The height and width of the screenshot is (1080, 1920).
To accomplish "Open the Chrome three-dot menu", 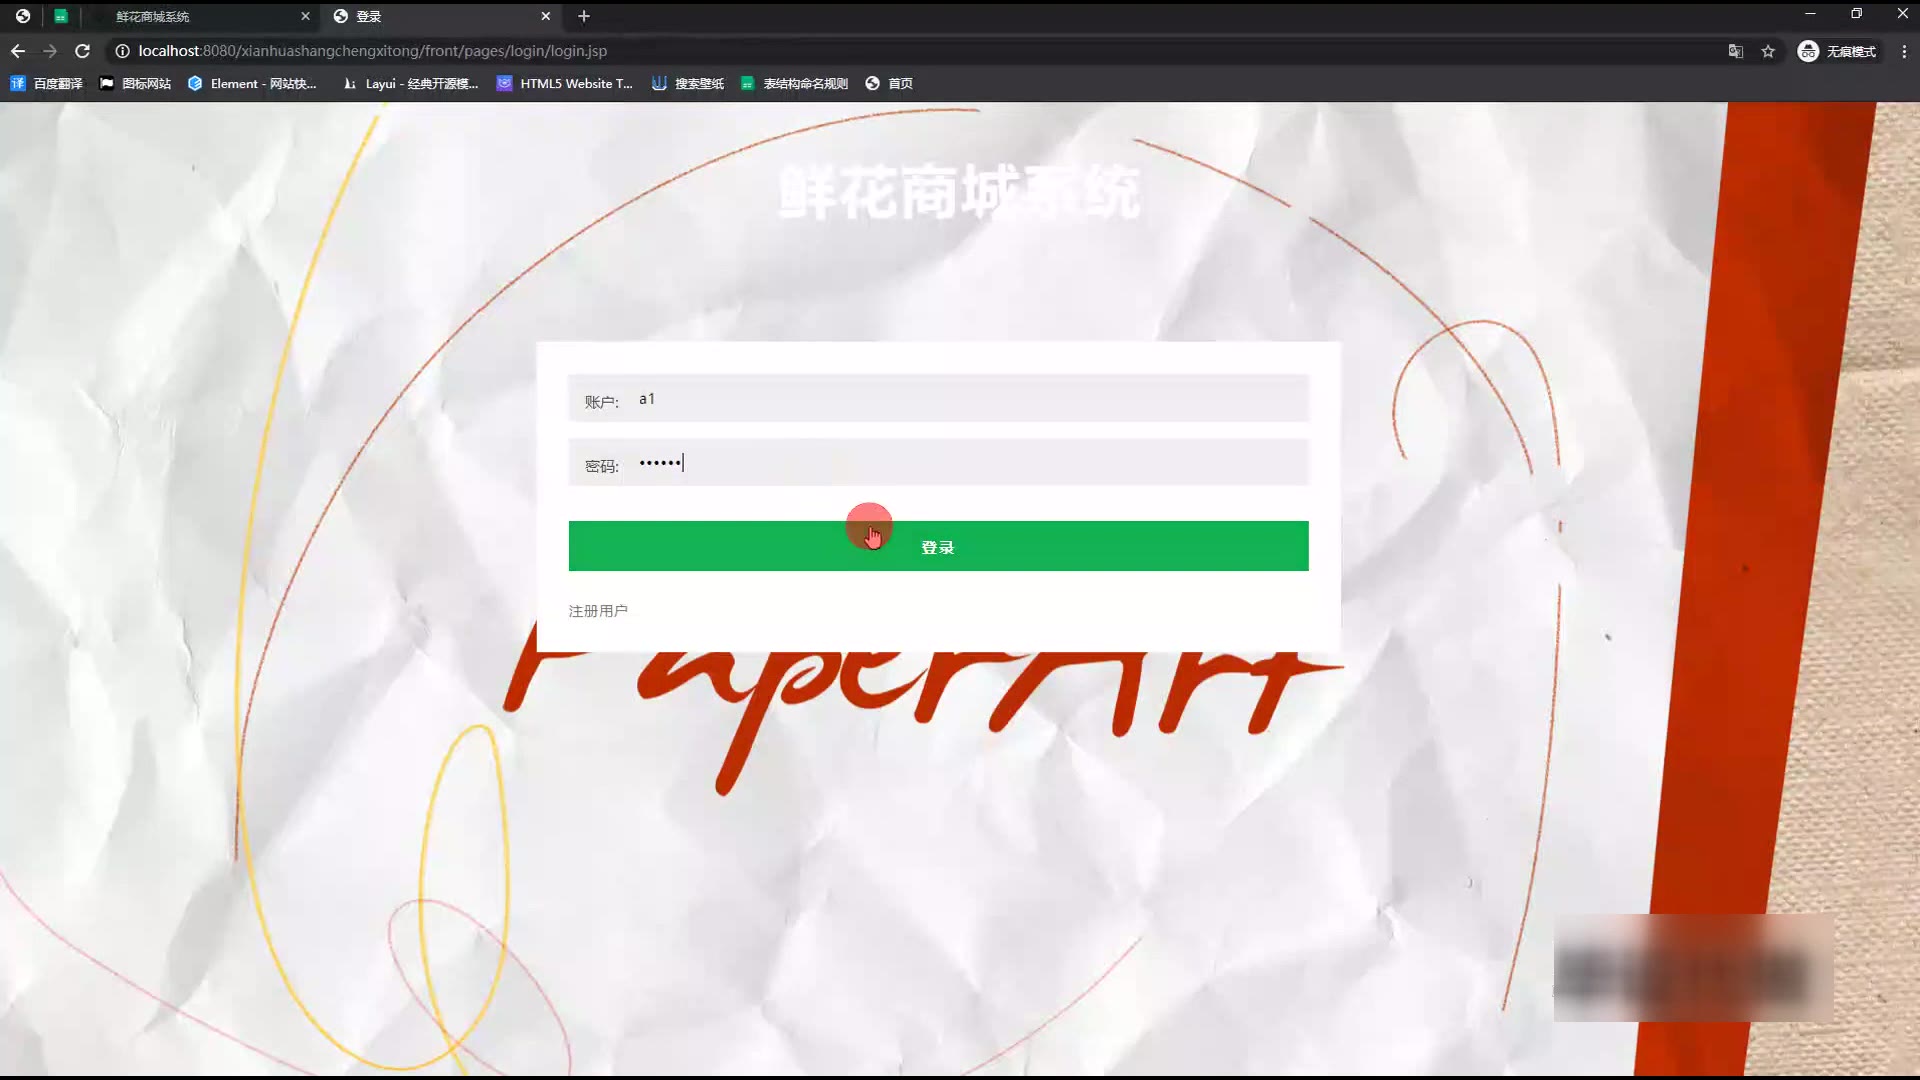I will [1903, 51].
